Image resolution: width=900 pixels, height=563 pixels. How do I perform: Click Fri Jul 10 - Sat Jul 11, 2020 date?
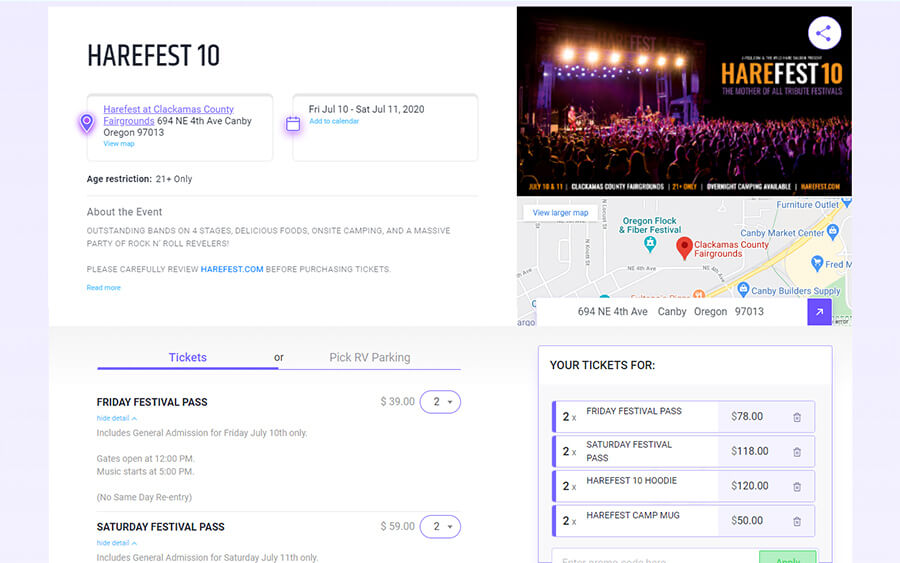tap(366, 109)
